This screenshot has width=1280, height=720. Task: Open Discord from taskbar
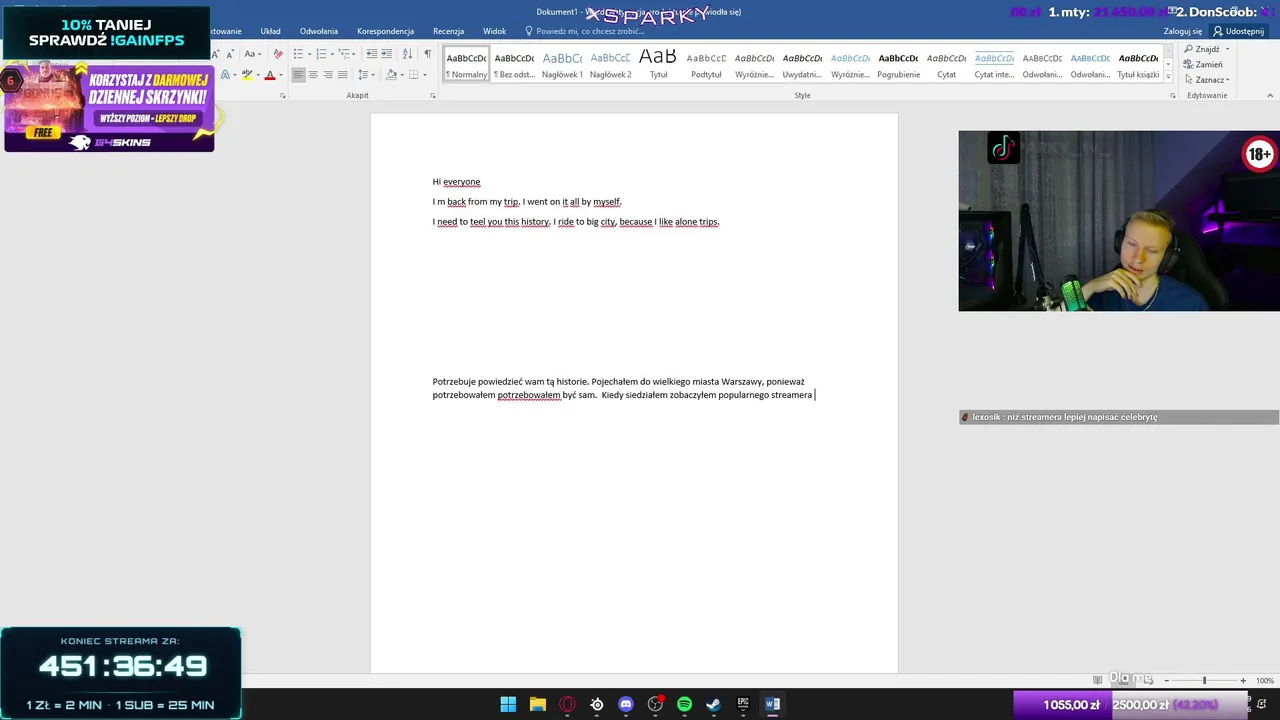626,704
